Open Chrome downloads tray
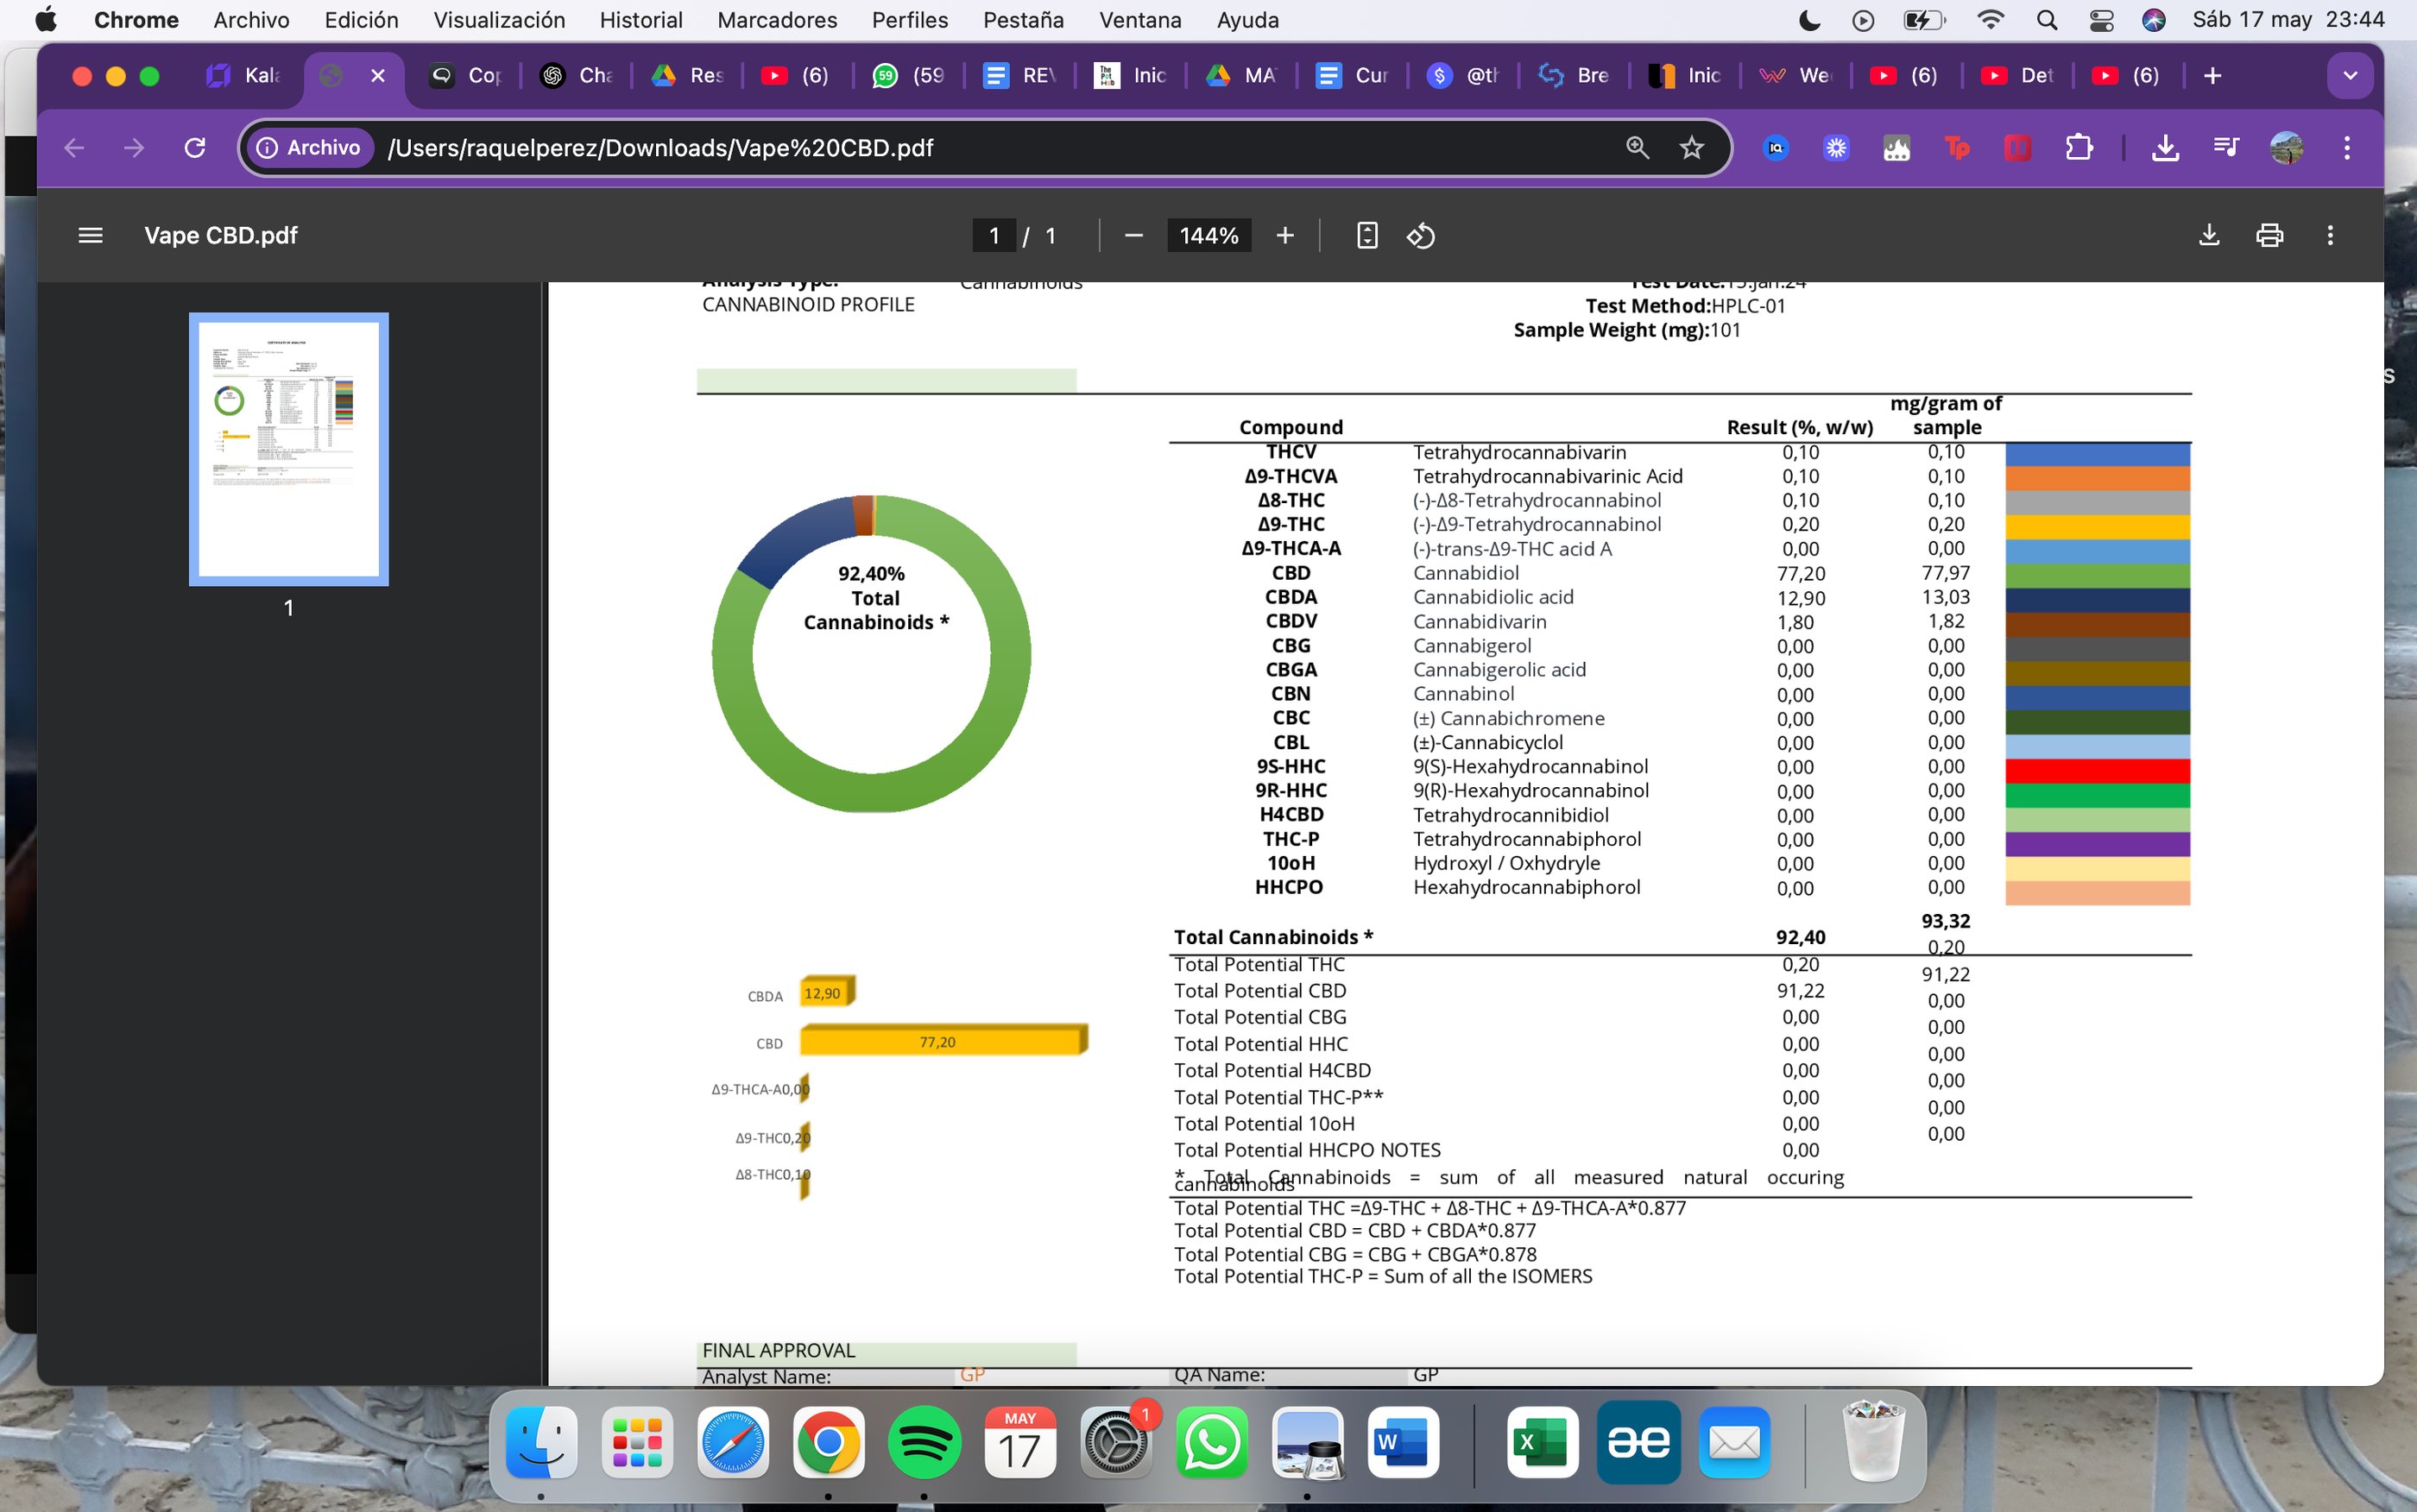 [x=2165, y=148]
